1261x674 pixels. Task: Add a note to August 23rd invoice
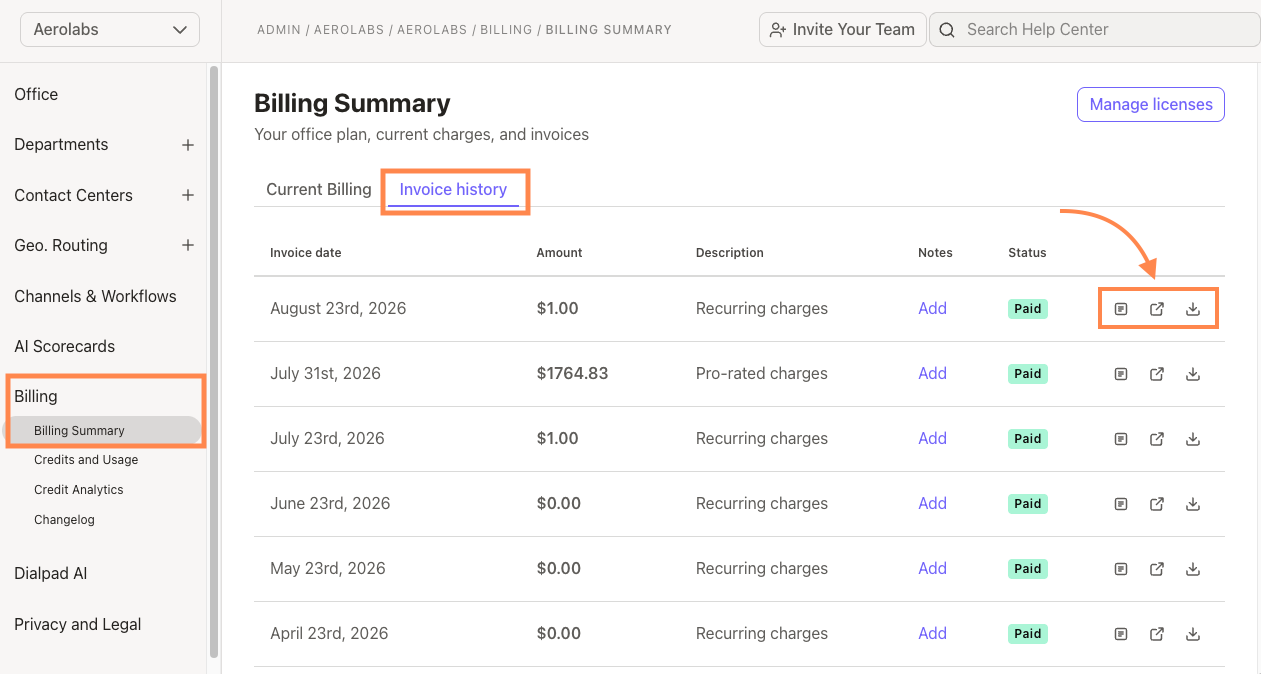click(932, 308)
